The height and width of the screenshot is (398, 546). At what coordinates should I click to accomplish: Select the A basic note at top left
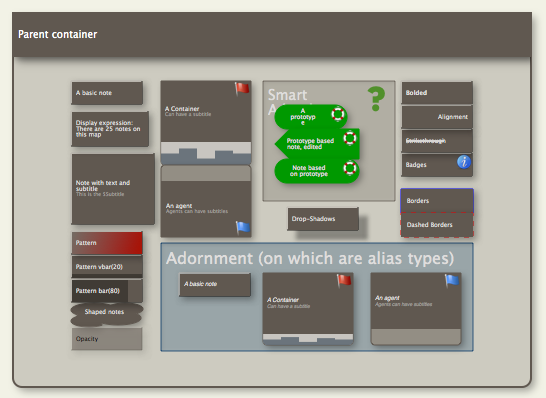pyautogui.click(x=107, y=93)
